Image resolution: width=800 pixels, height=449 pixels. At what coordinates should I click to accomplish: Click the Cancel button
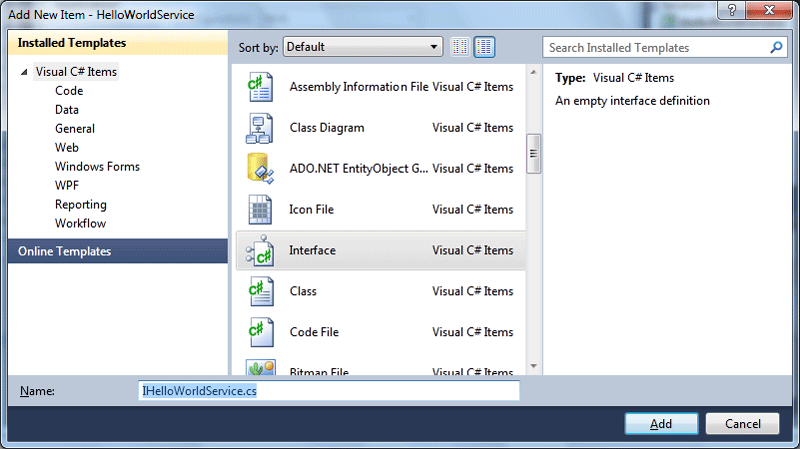tap(742, 423)
